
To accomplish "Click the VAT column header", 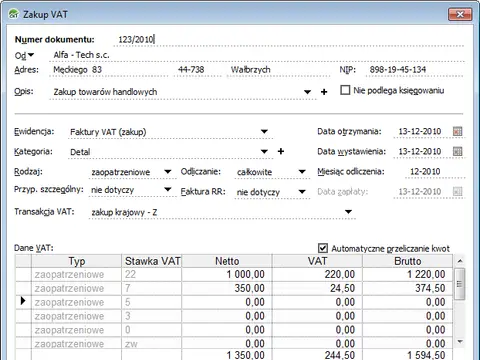I will (x=317, y=261).
